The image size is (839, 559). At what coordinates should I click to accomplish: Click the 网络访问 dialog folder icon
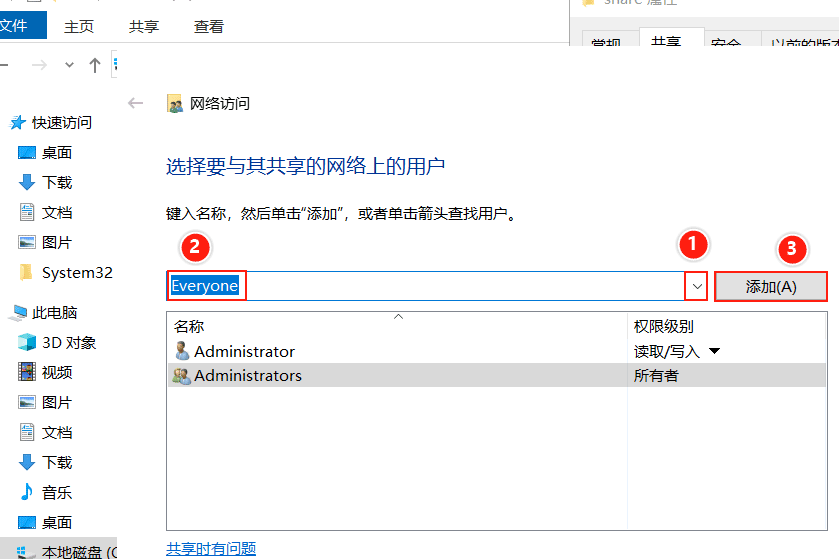174,103
